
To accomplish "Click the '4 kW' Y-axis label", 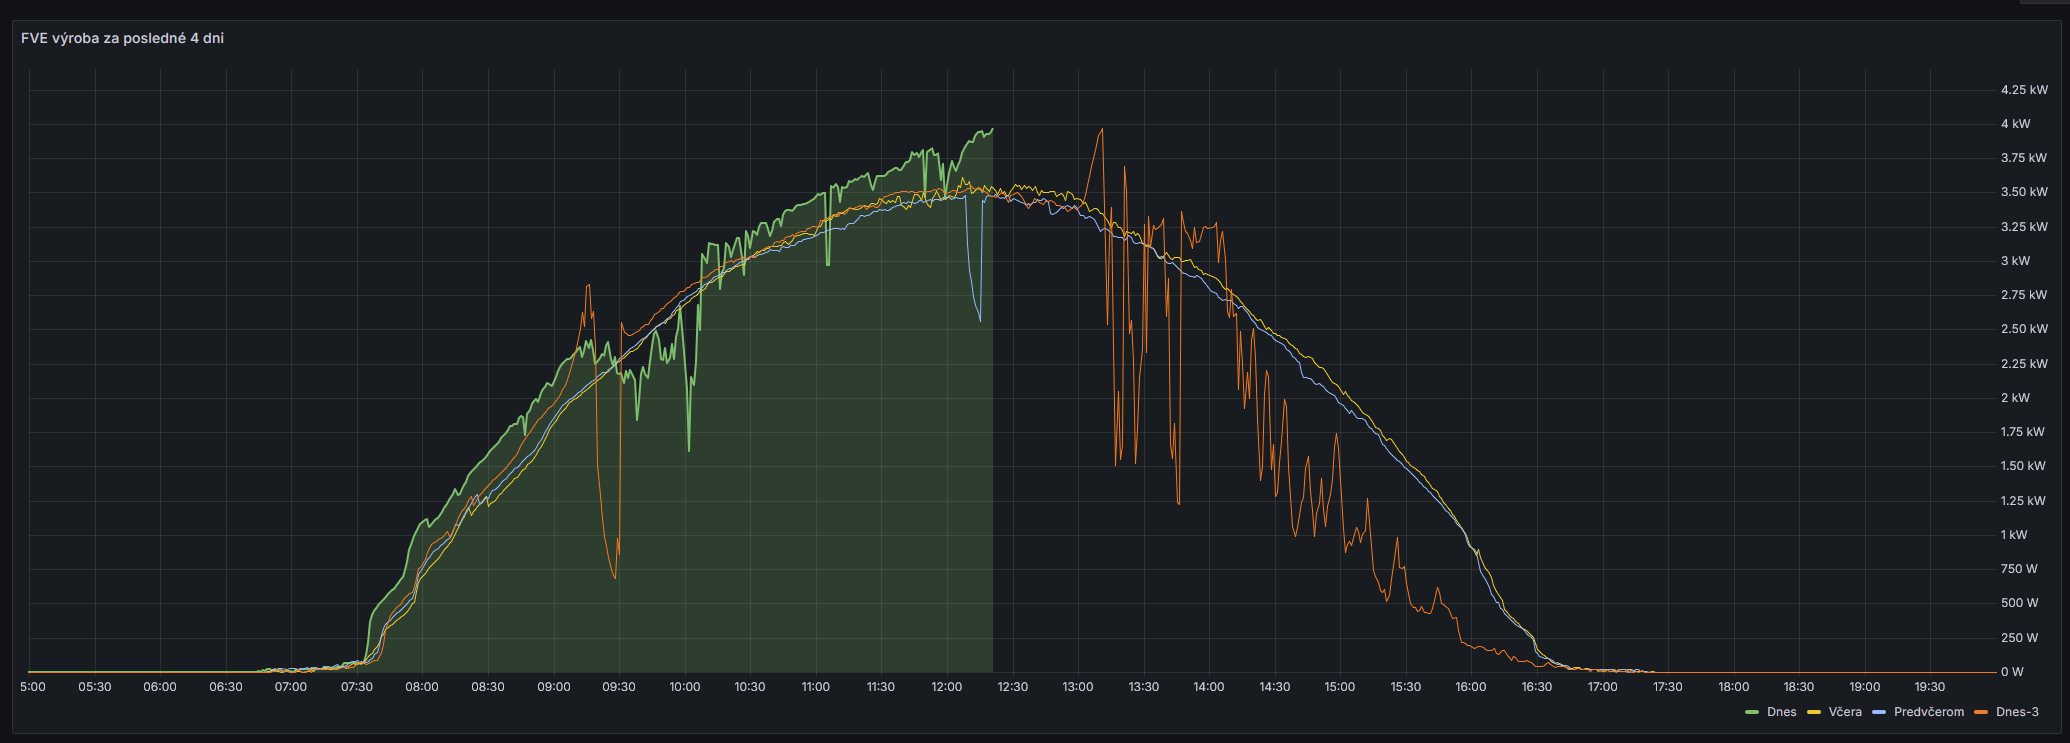I will tap(2016, 124).
